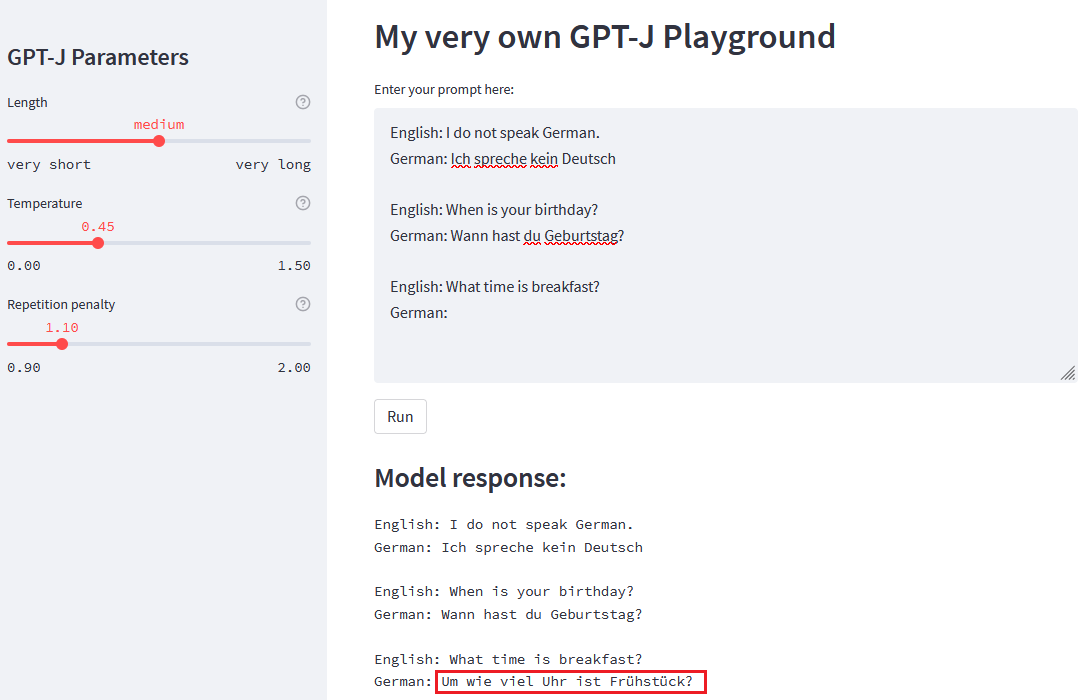Click 'English: I do not speak German.' in response
Viewport: 1085px width, 700px height.
point(504,524)
